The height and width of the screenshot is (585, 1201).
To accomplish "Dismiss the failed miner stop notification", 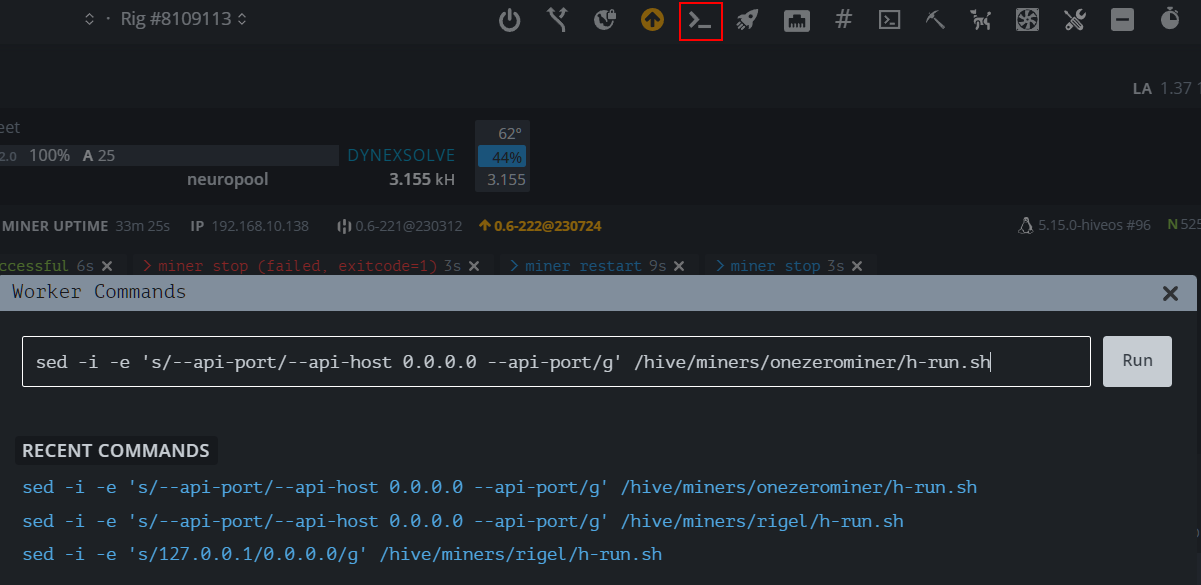I will pos(474,266).
